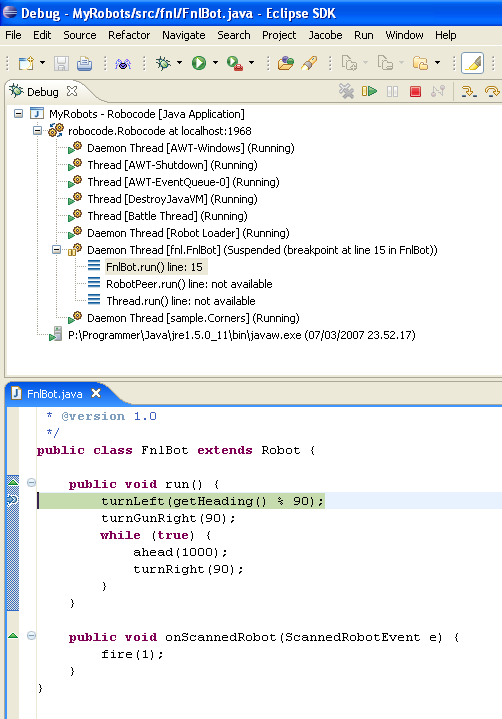Click the New file wizard icon
The width and height of the screenshot is (502, 719).
click(26, 63)
